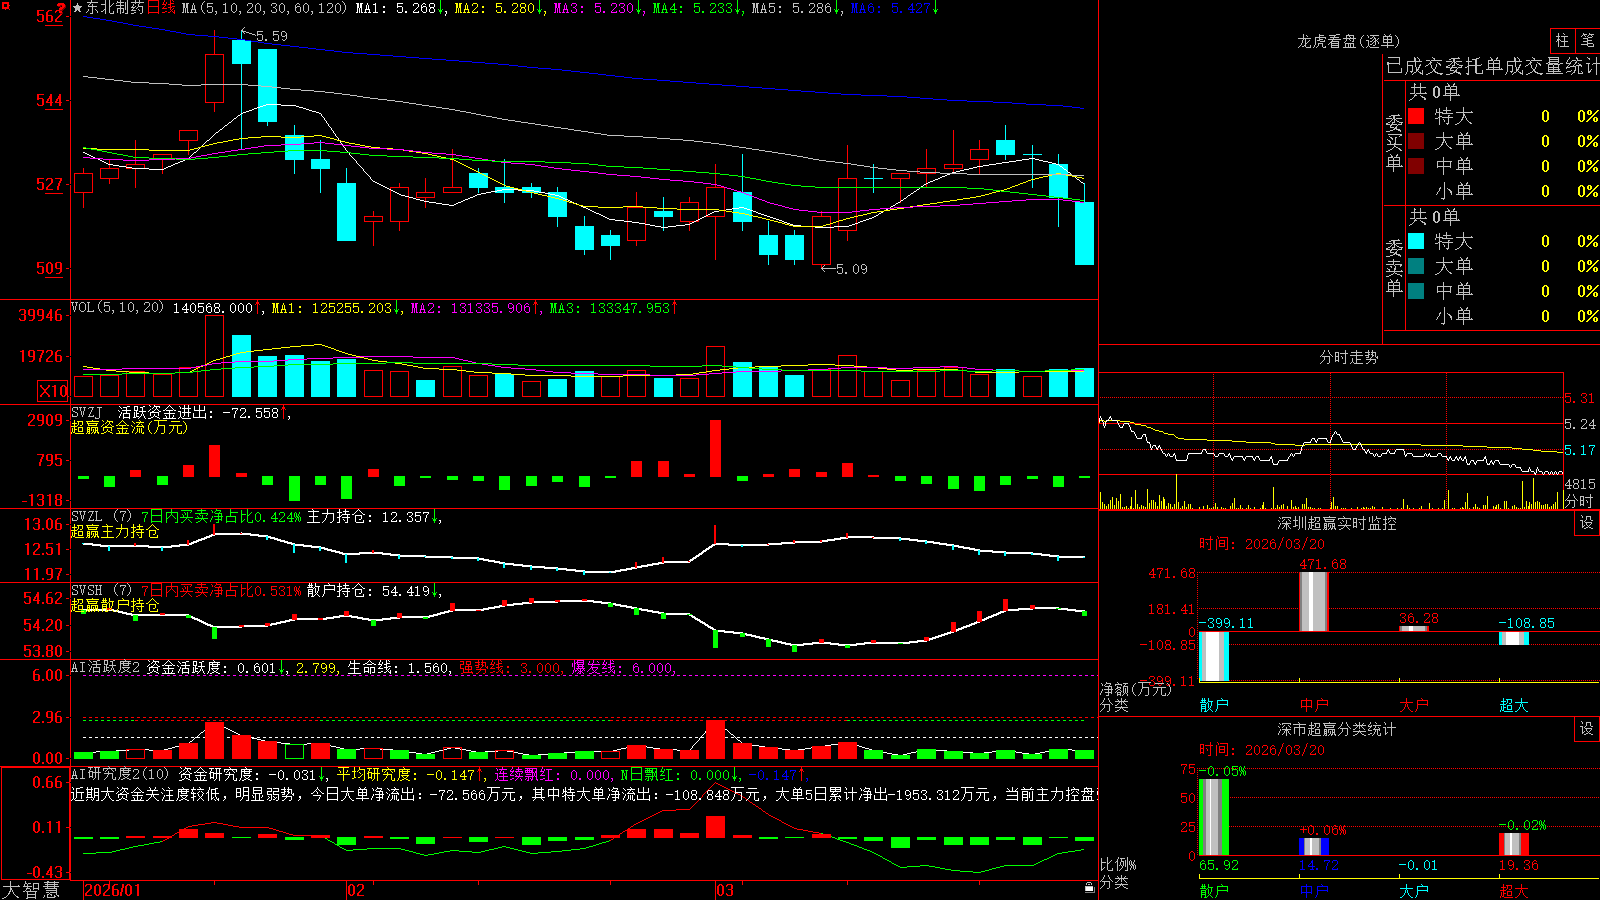Click the 超赢主力持仓 label
Screen dimensions: 1600x900
[115, 531]
